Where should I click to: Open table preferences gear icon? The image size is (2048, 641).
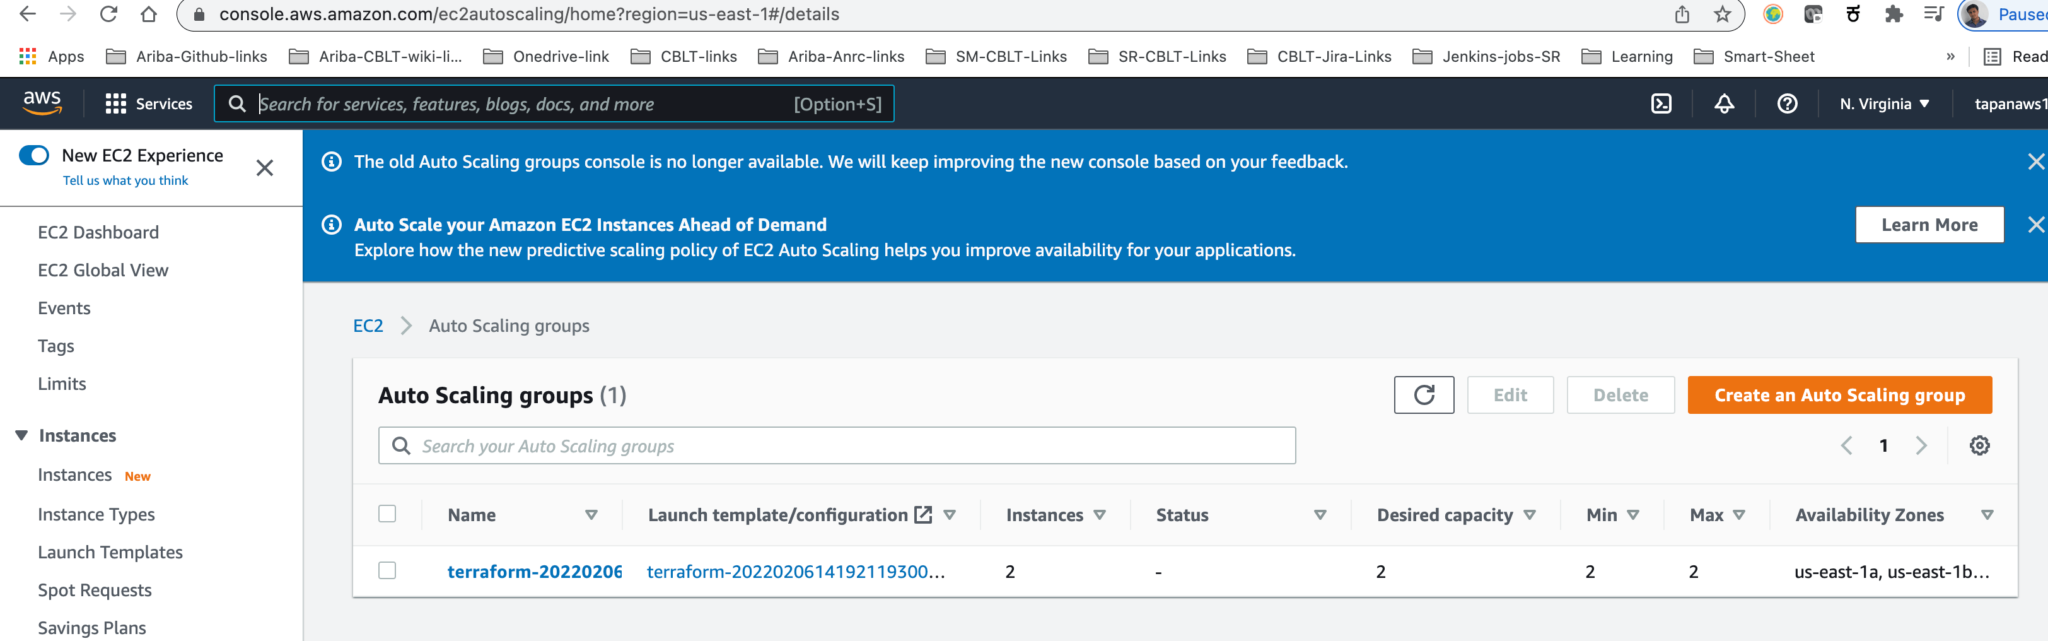[1979, 446]
